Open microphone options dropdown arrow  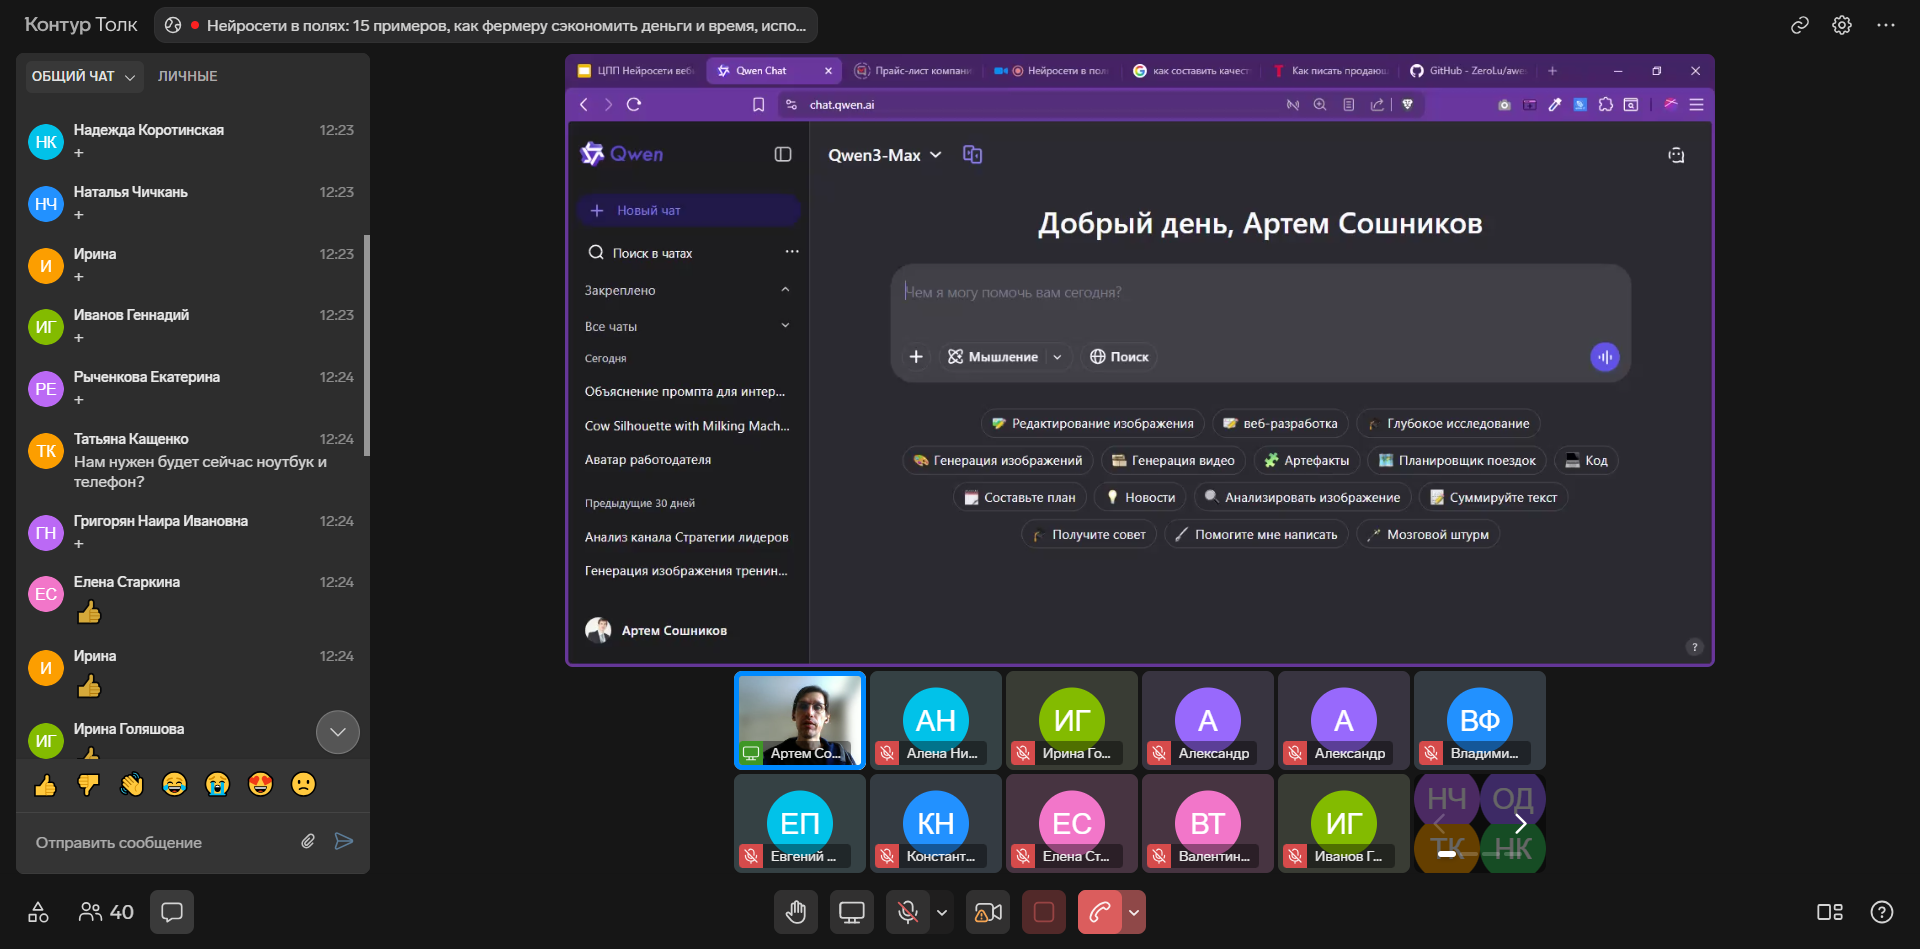(x=942, y=912)
